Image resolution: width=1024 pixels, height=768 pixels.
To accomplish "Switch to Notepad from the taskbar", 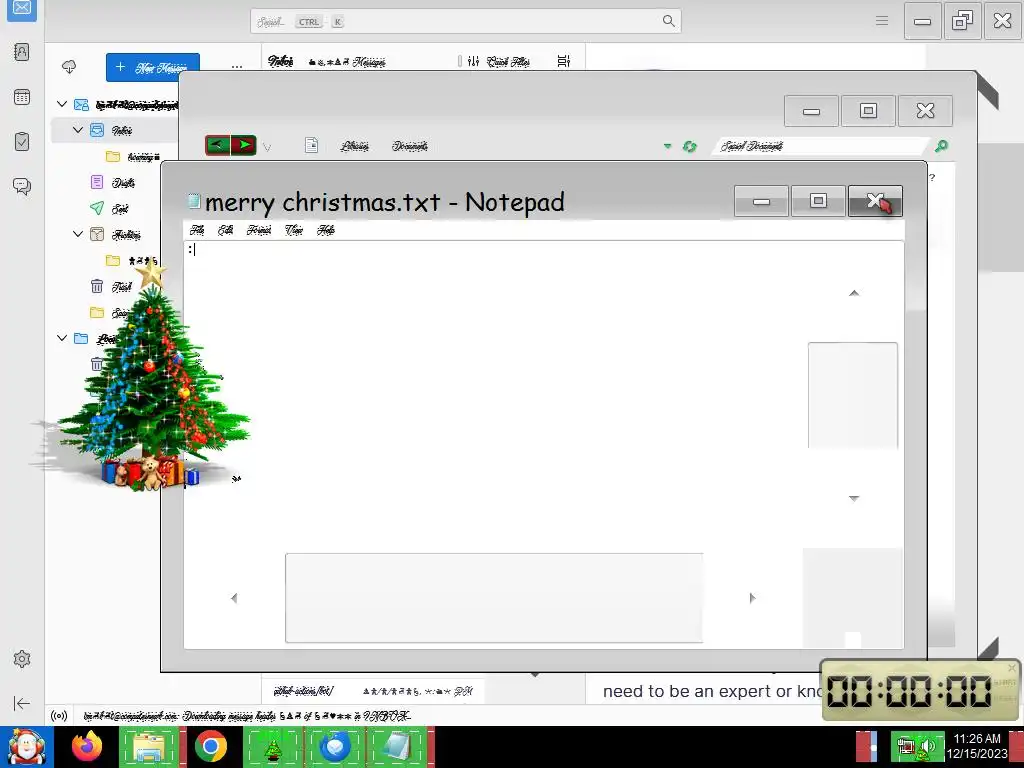I will point(396,747).
